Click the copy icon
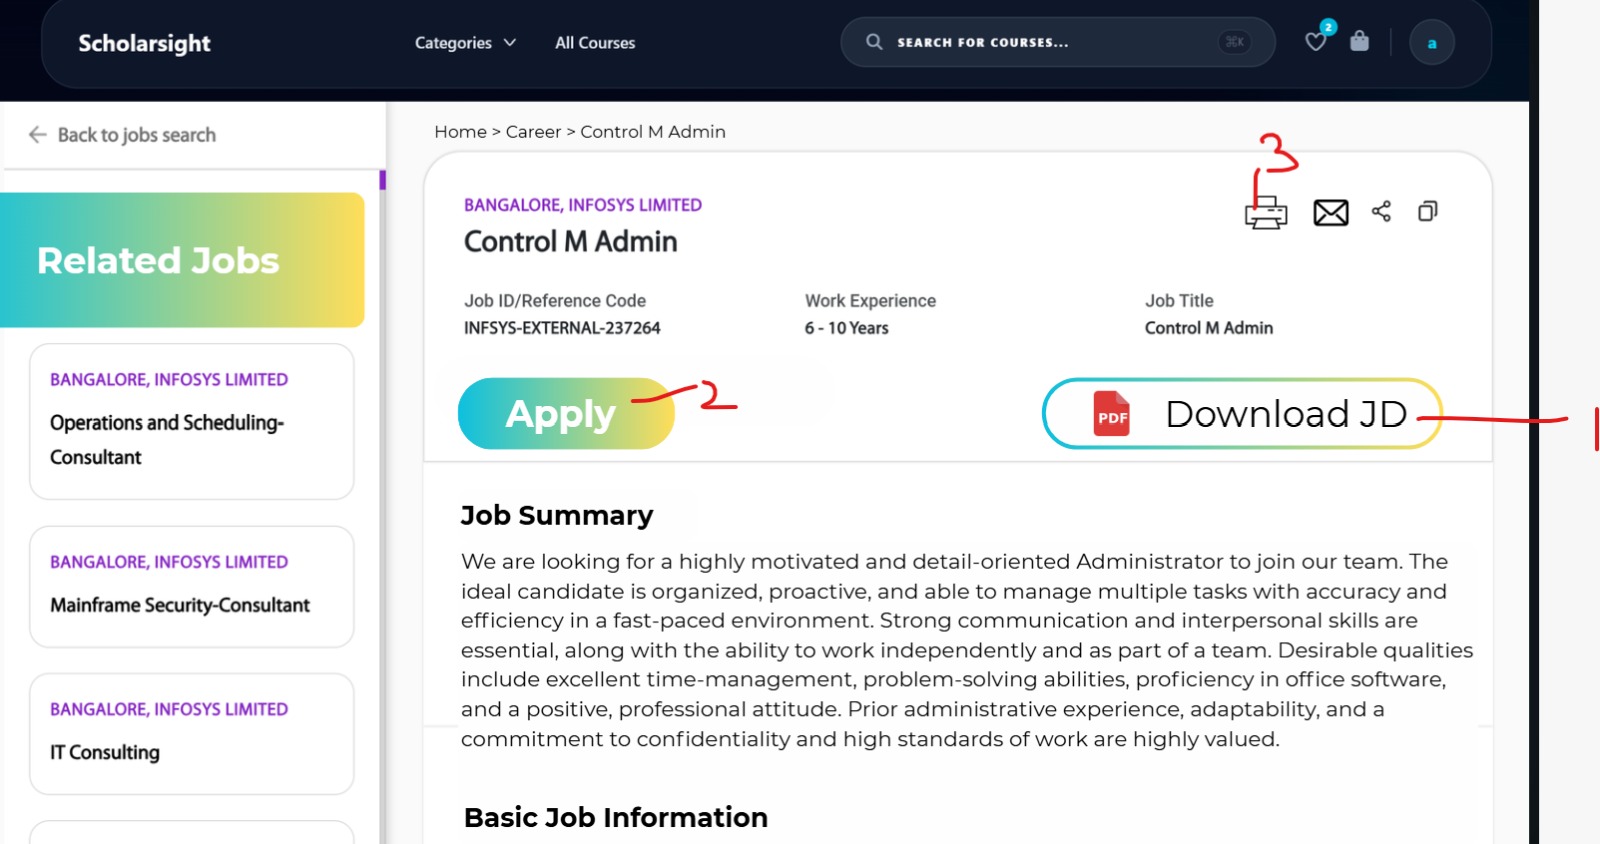The height and width of the screenshot is (844, 1600). tap(1428, 211)
